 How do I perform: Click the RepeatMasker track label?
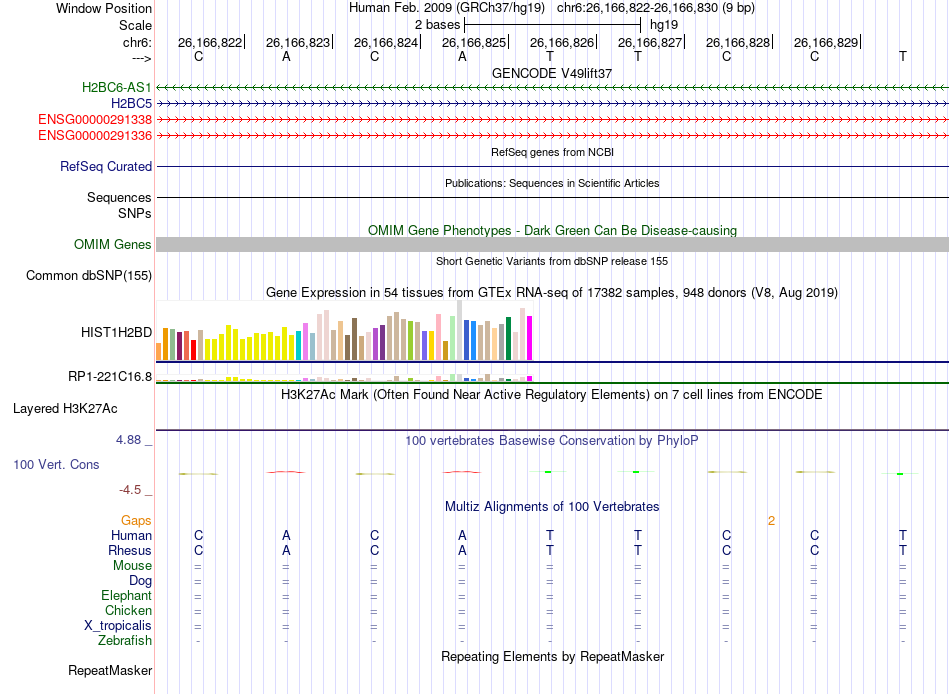(110, 670)
